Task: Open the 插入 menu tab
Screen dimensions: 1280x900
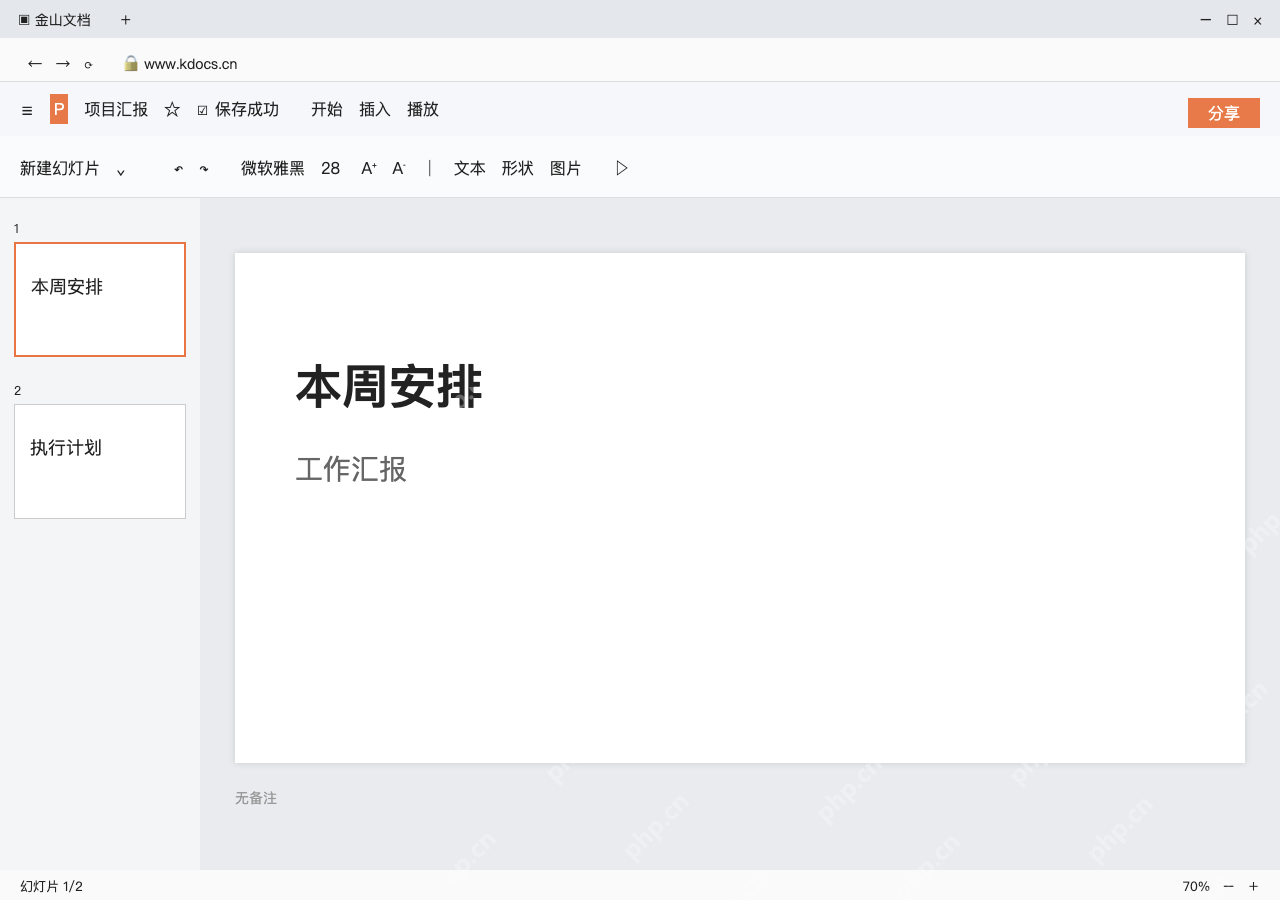Action: (375, 110)
